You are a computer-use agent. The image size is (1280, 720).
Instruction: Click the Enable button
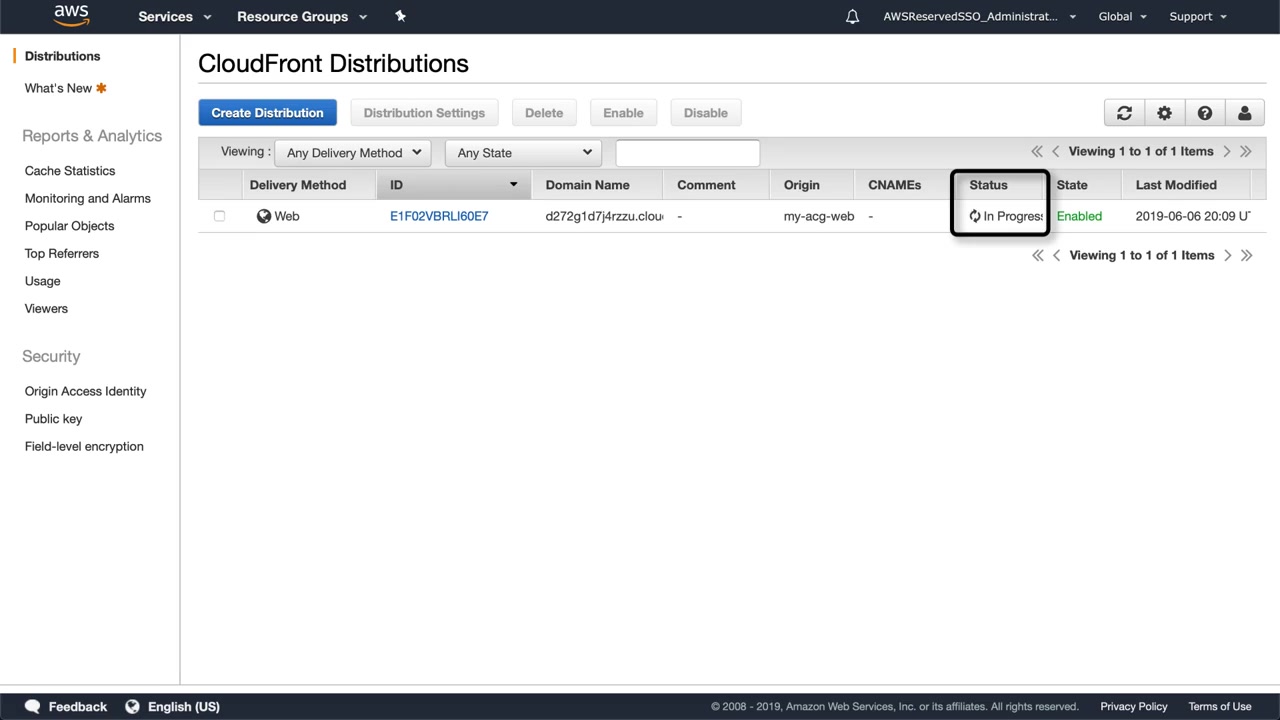point(623,113)
